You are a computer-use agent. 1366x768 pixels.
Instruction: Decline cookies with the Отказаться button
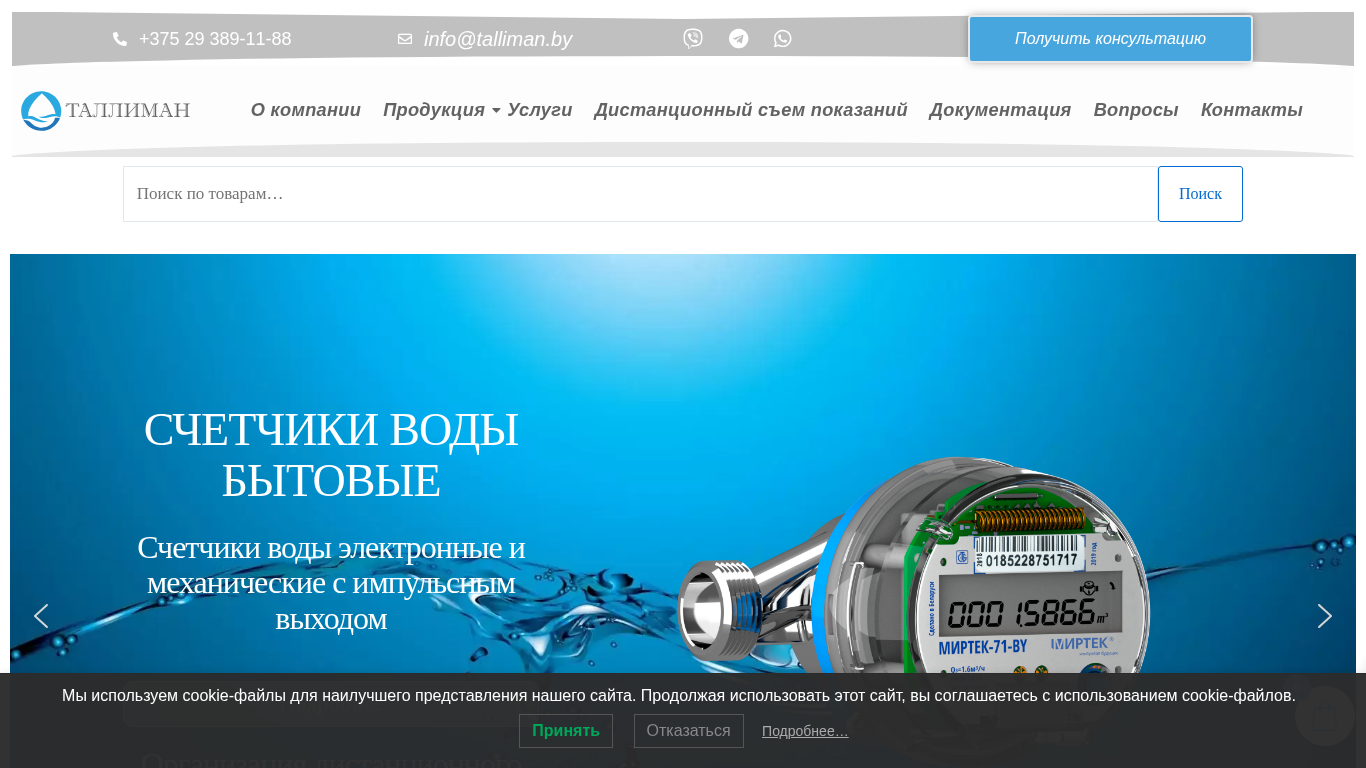[689, 731]
